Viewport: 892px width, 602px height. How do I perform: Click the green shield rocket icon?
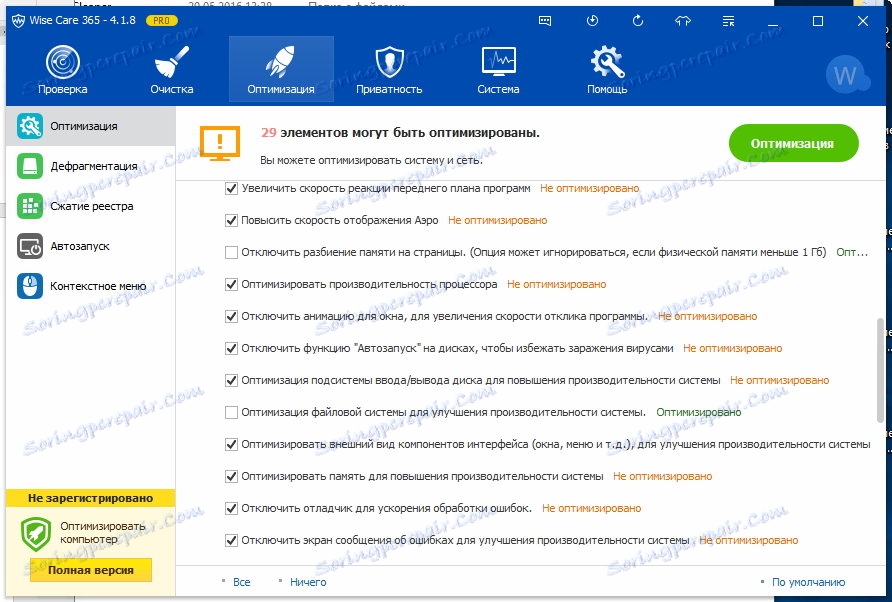(36, 533)
